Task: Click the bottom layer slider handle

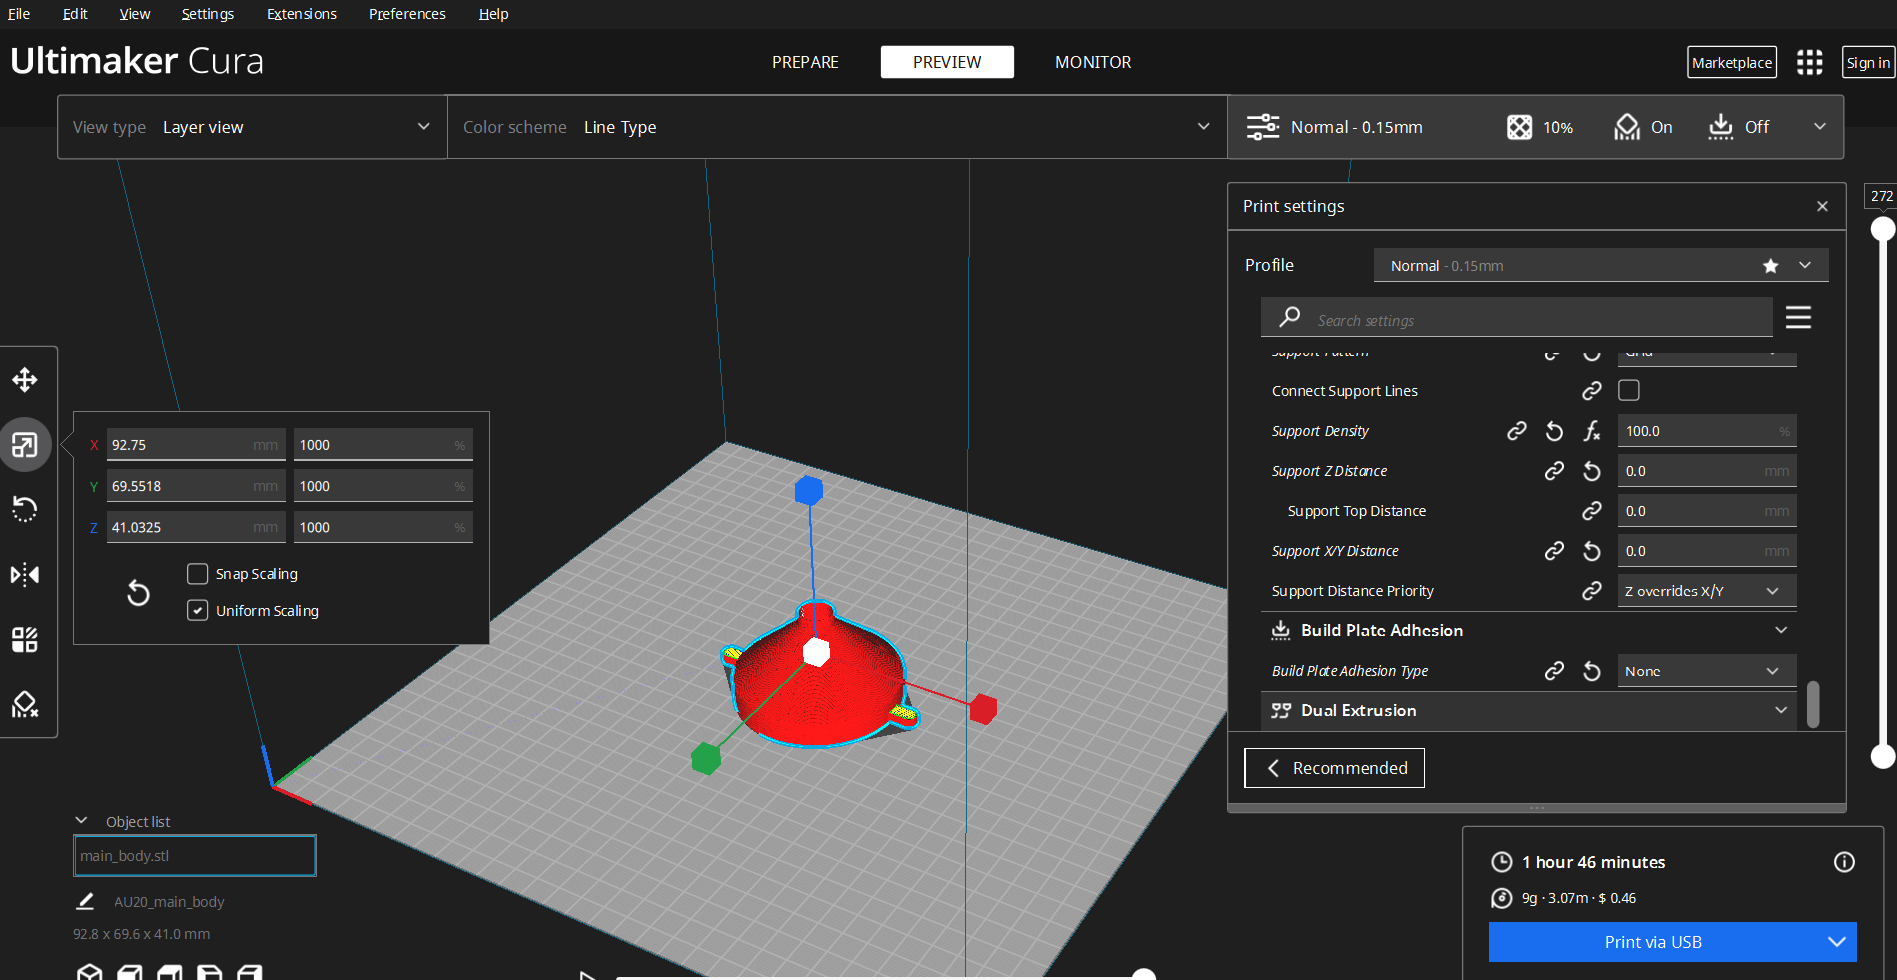Action: click(1883, 757)
